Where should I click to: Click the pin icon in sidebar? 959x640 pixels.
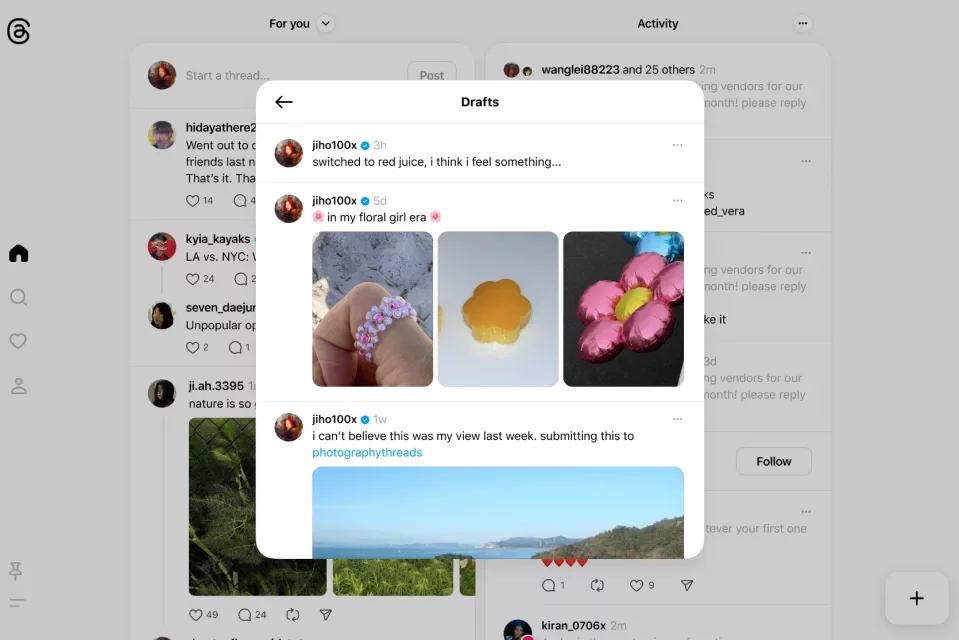(16, 570)
